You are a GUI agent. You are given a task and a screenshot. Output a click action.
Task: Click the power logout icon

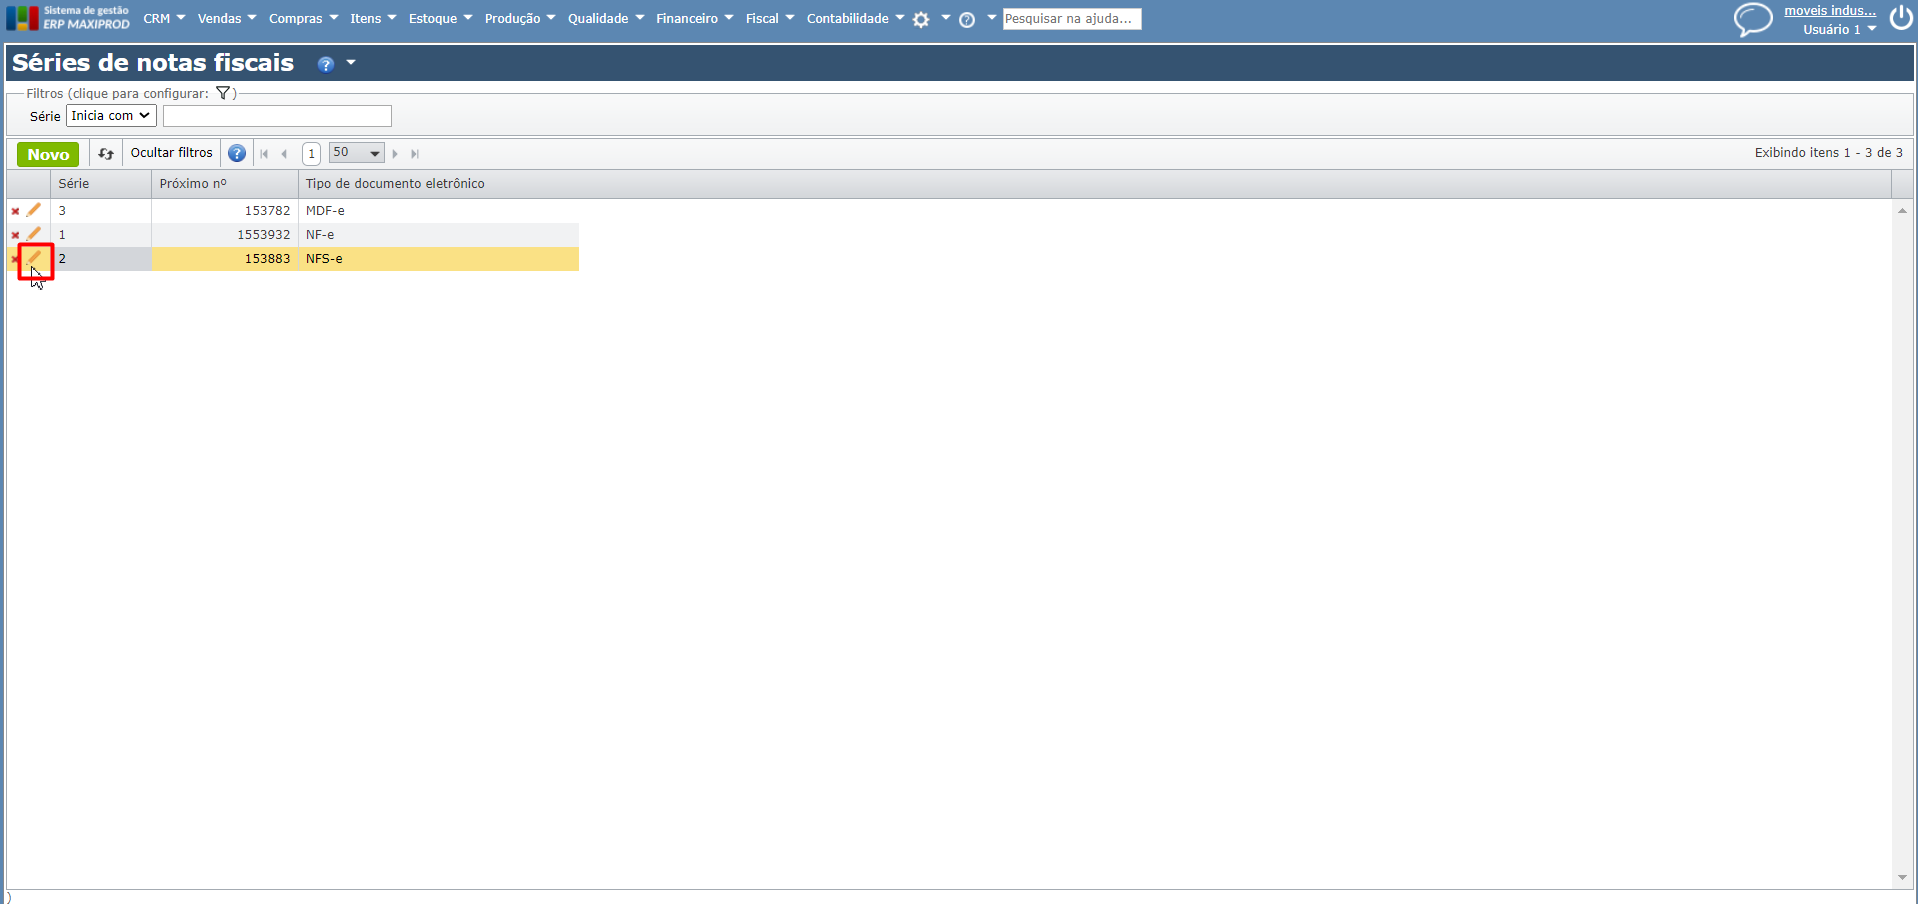point(1901,17)
